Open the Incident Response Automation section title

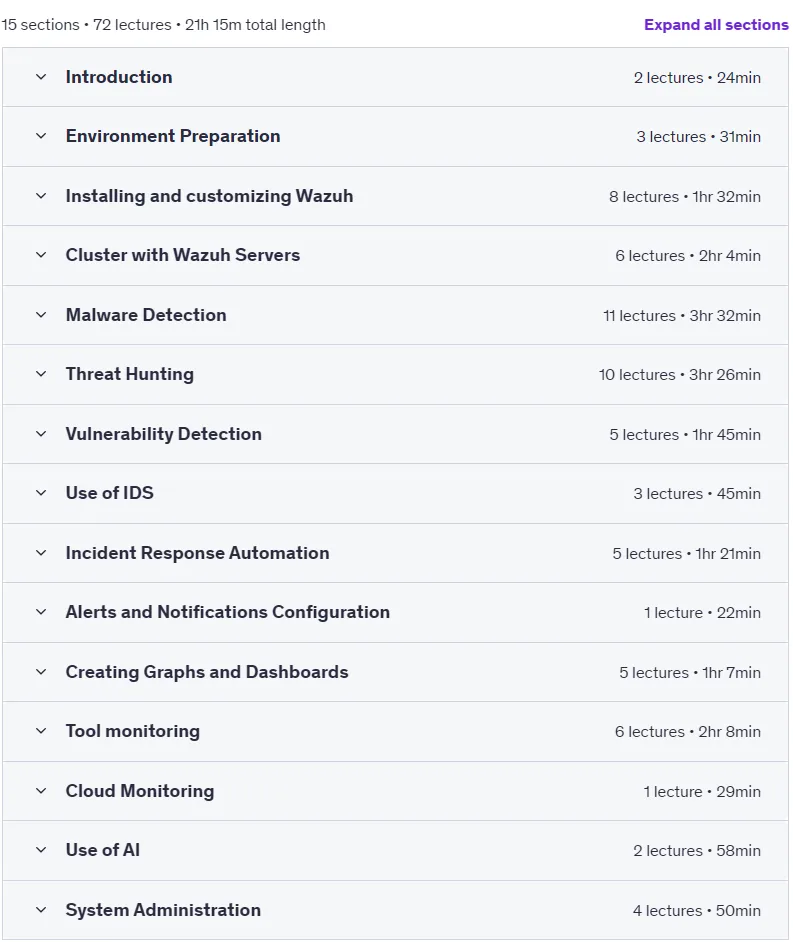197,553
